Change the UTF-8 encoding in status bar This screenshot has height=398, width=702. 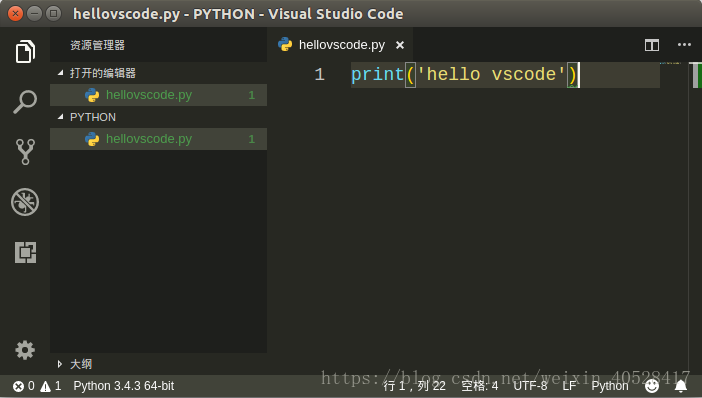[530, 386]
